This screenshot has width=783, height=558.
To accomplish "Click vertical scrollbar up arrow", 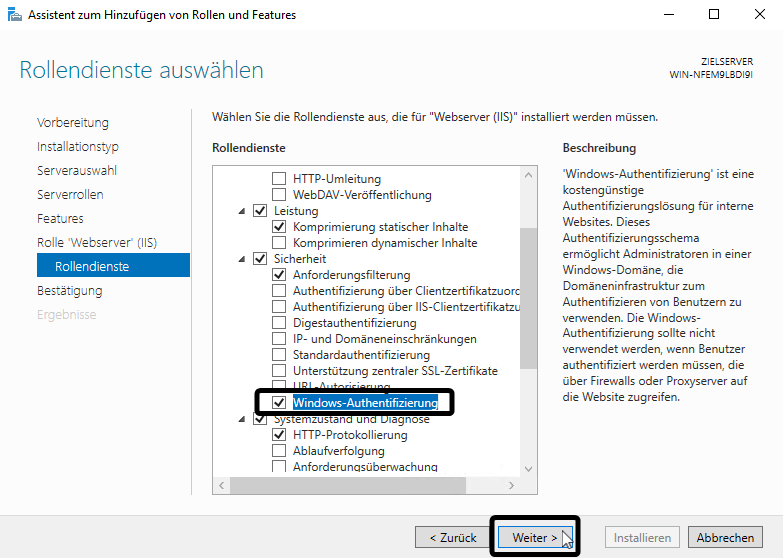I will click(528, 175).
